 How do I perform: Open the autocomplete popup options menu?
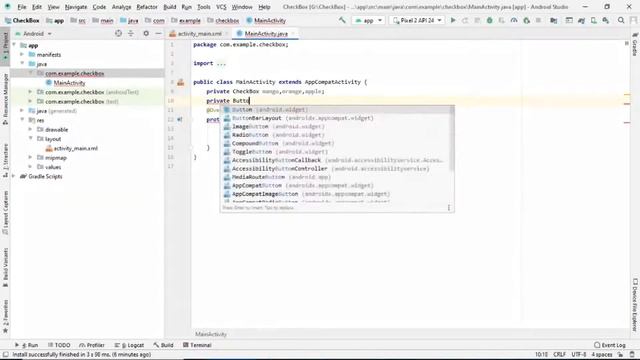tap(449, 208)
